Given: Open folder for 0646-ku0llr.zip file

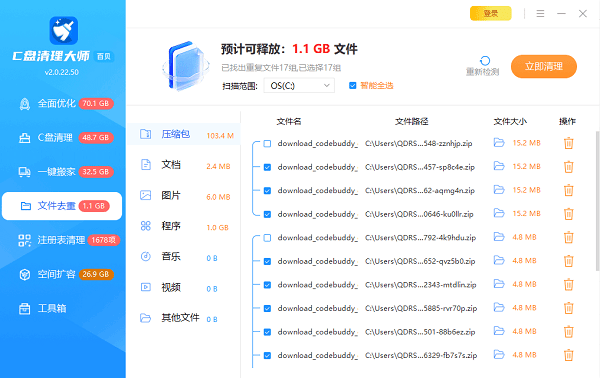Looking at the screenshot, I should coord(499,213).
